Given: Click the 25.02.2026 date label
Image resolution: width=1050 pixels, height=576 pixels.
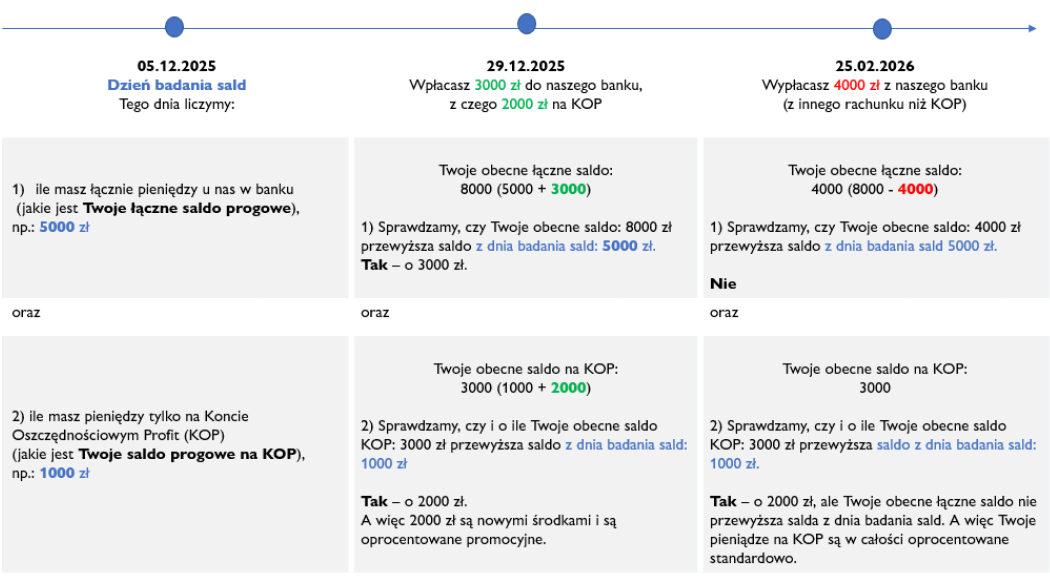Looking at the screenshot, I should [x=876, y=67].
